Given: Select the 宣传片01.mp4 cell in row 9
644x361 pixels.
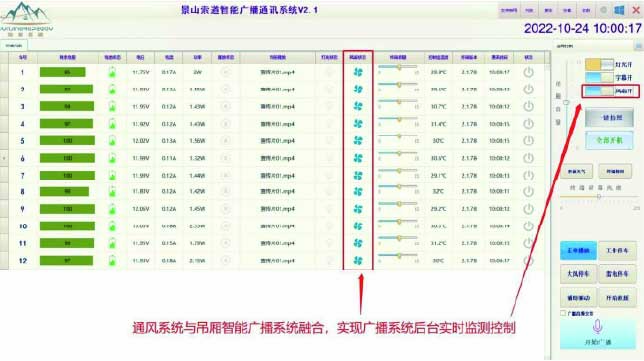Looking at the screenshot, I should tap(277, 209).
